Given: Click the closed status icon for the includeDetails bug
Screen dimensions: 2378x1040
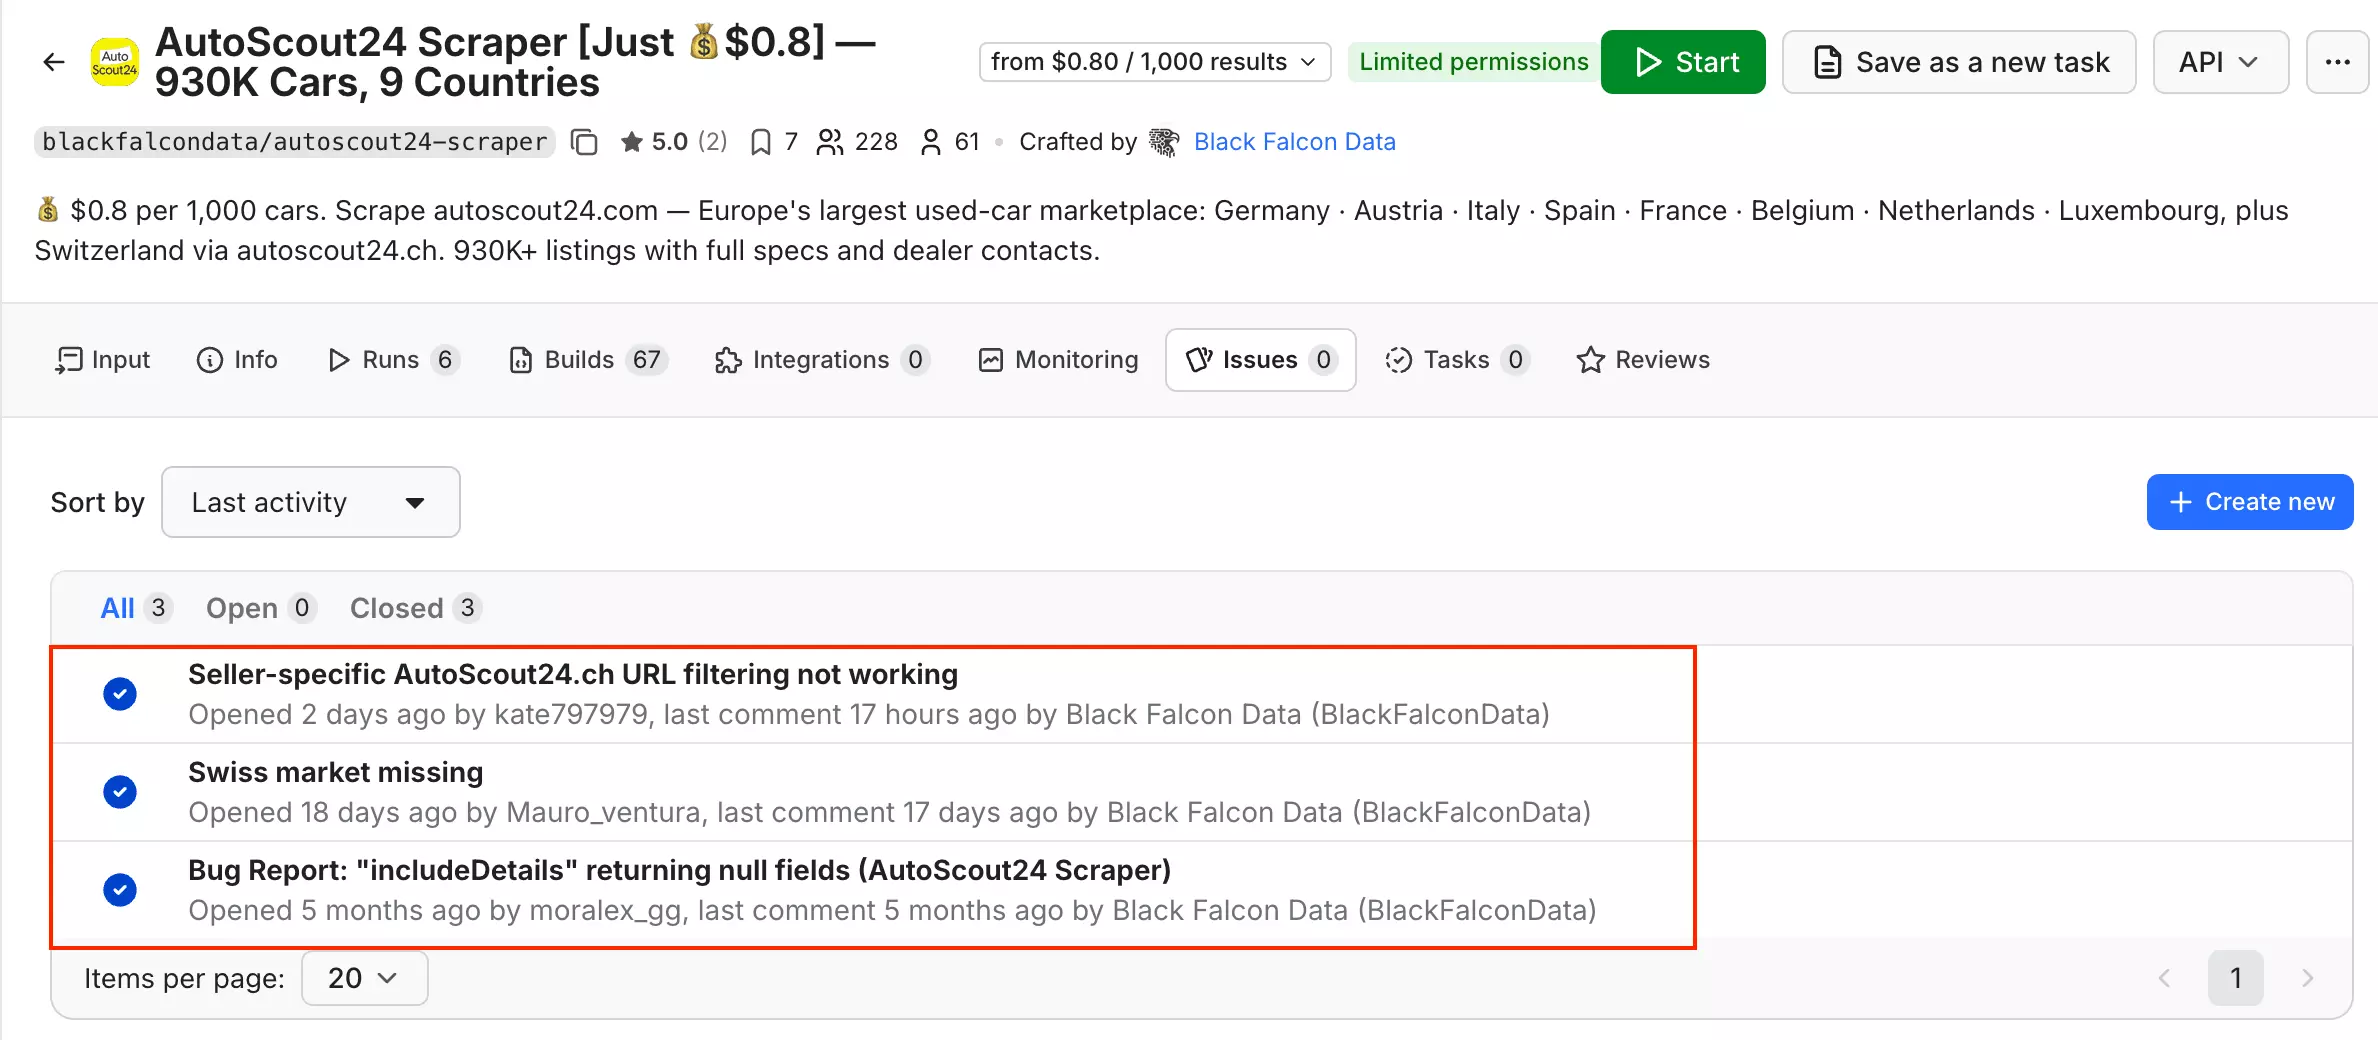Looking at the screenshot, I should pyautogui.click(x=120, y=890).
